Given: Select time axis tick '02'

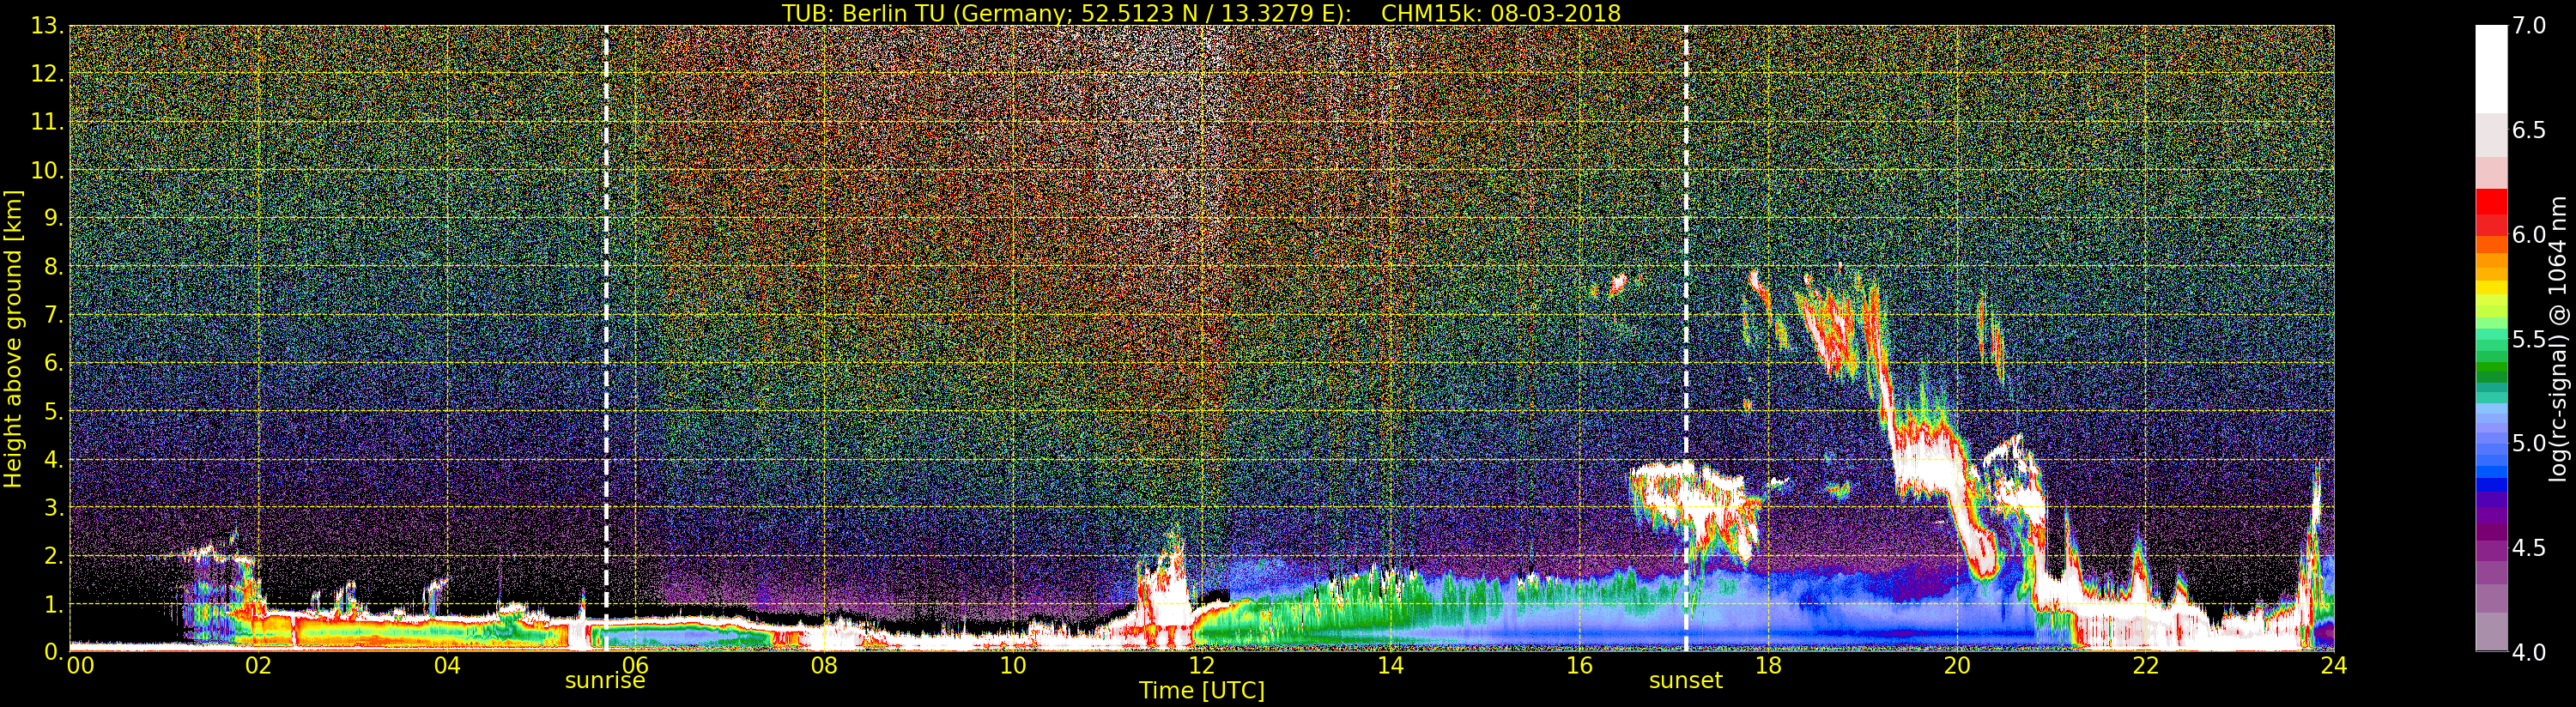Looking at the screenshot, I should coord(258,666).
